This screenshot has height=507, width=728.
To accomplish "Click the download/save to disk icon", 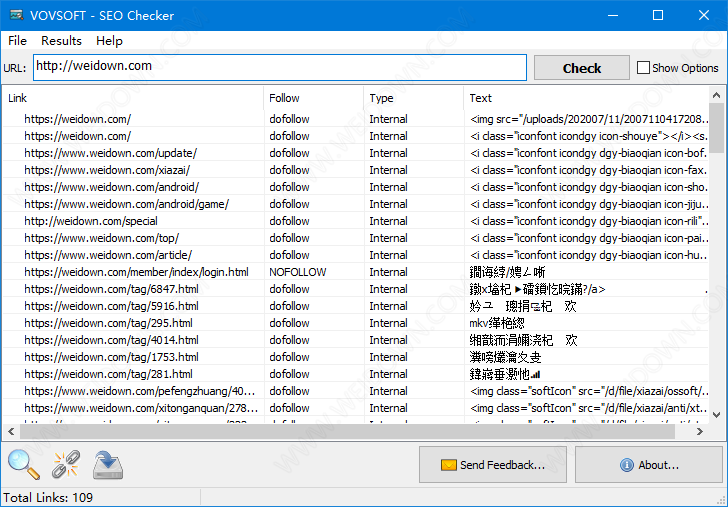I will point(108,465).
